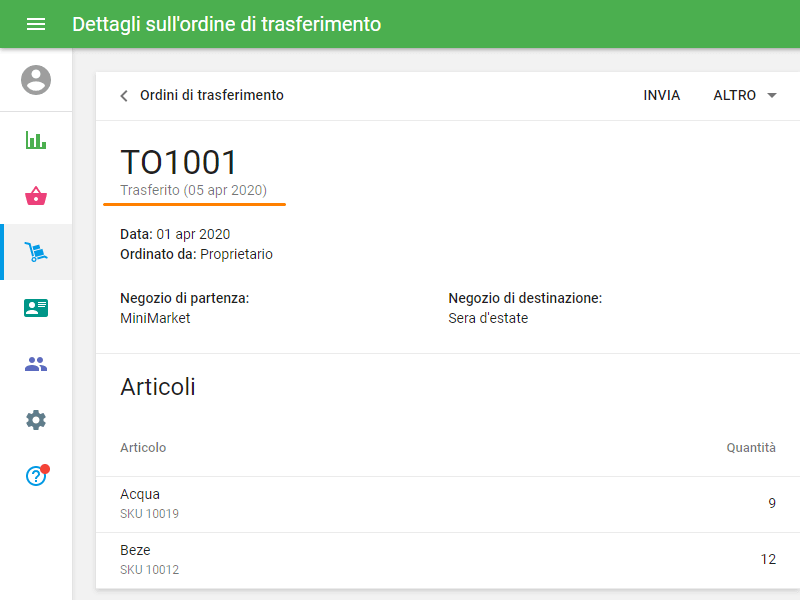Click the Articolo column header
The height and width of the screenshot is (600, 800).
[143, 447]
